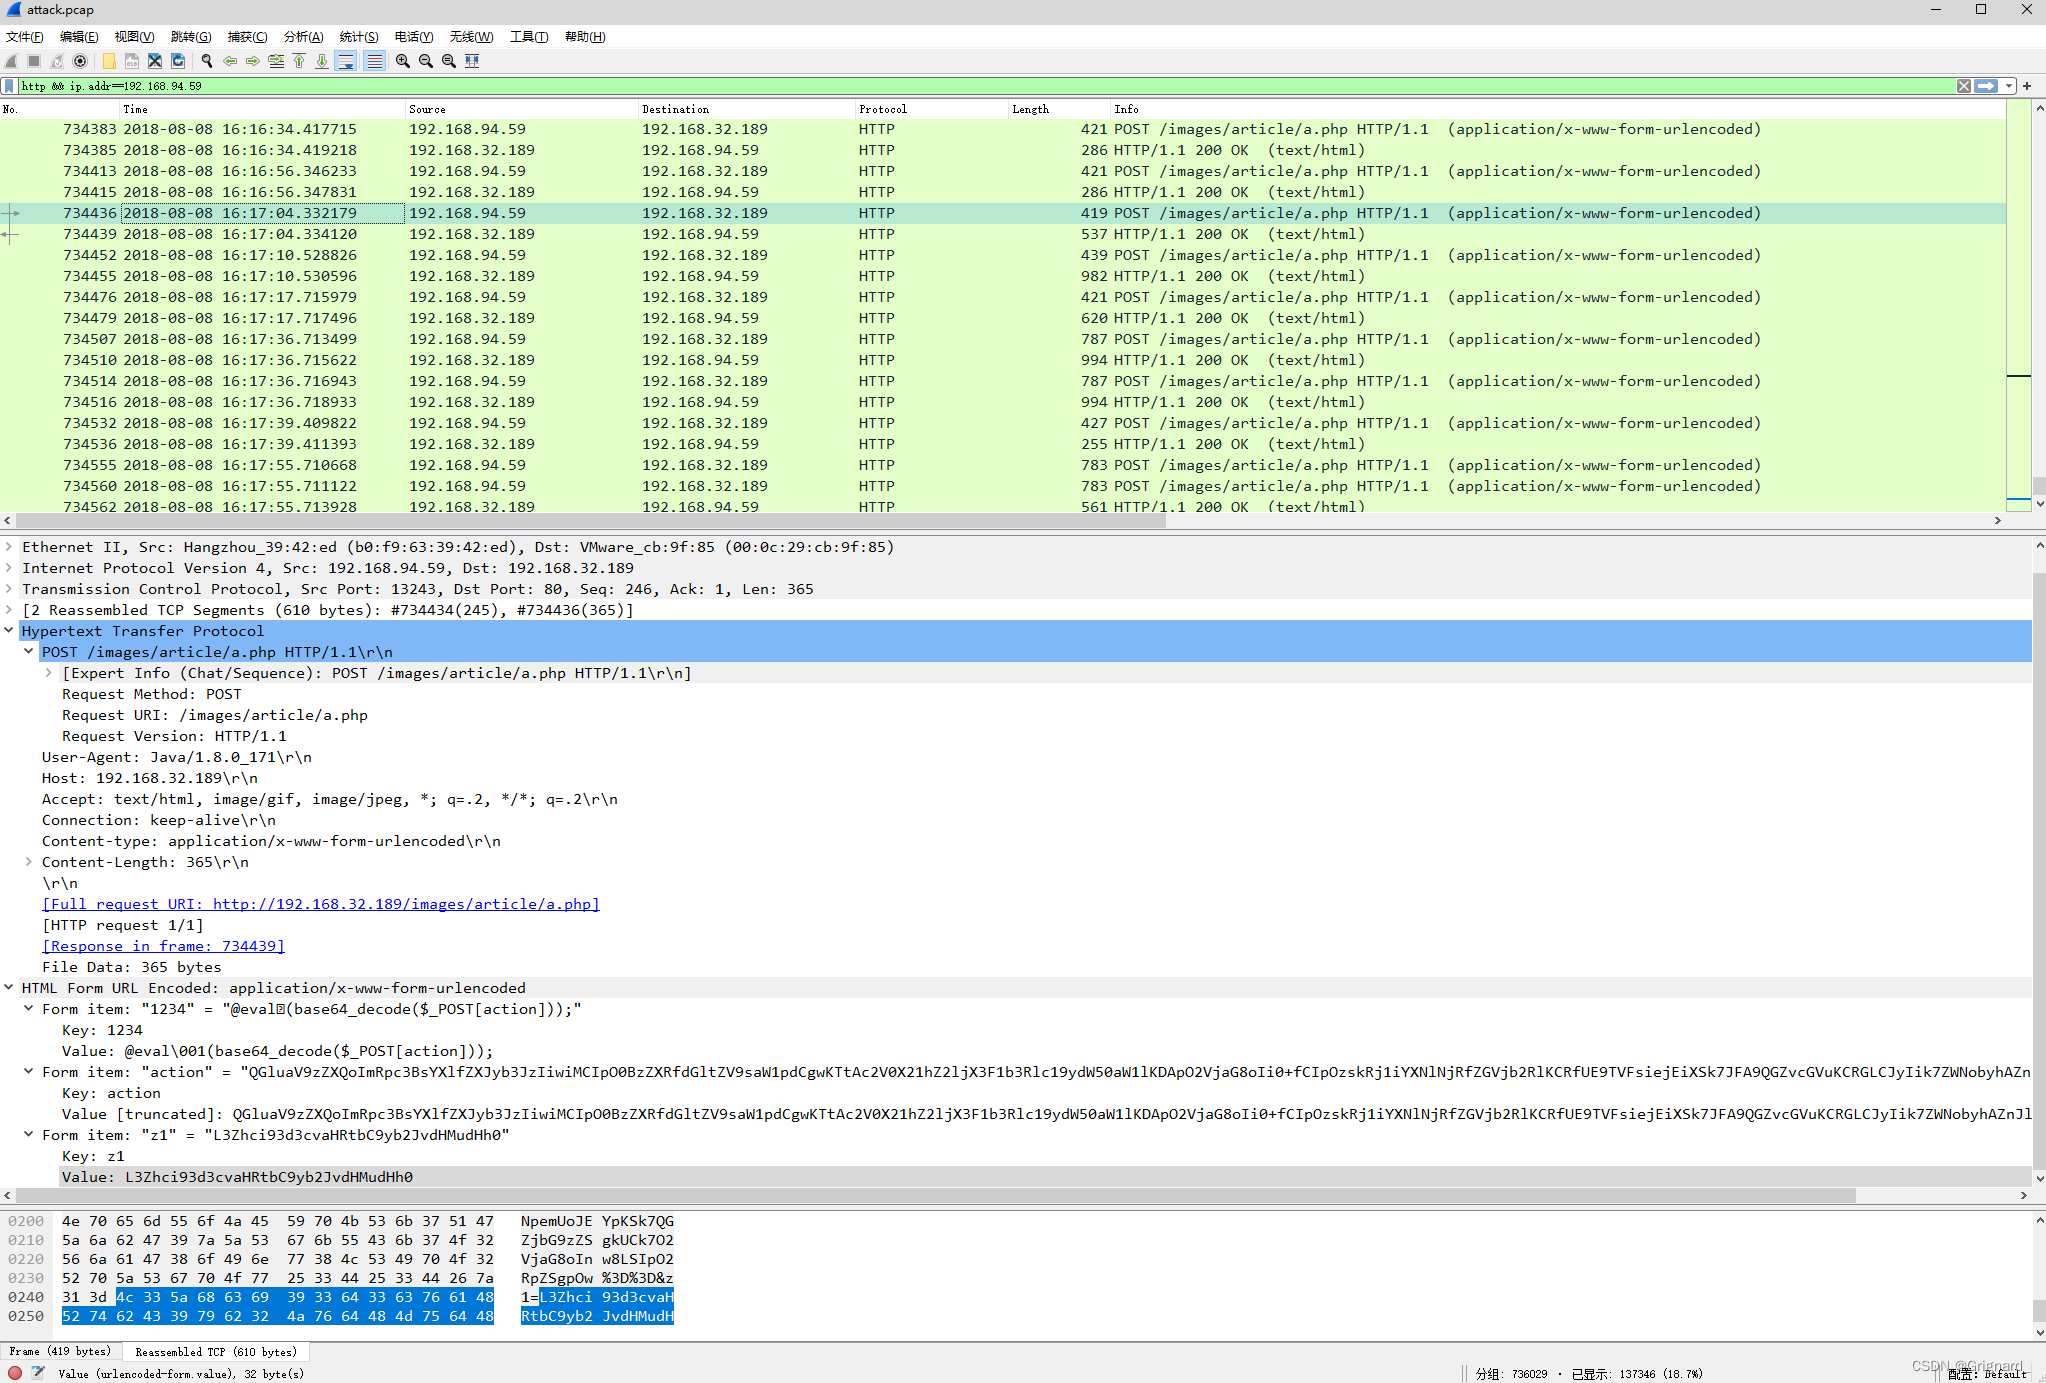Collapse HTML Form URL Encoded section
2046x1383 pixels.
(9, 988)
